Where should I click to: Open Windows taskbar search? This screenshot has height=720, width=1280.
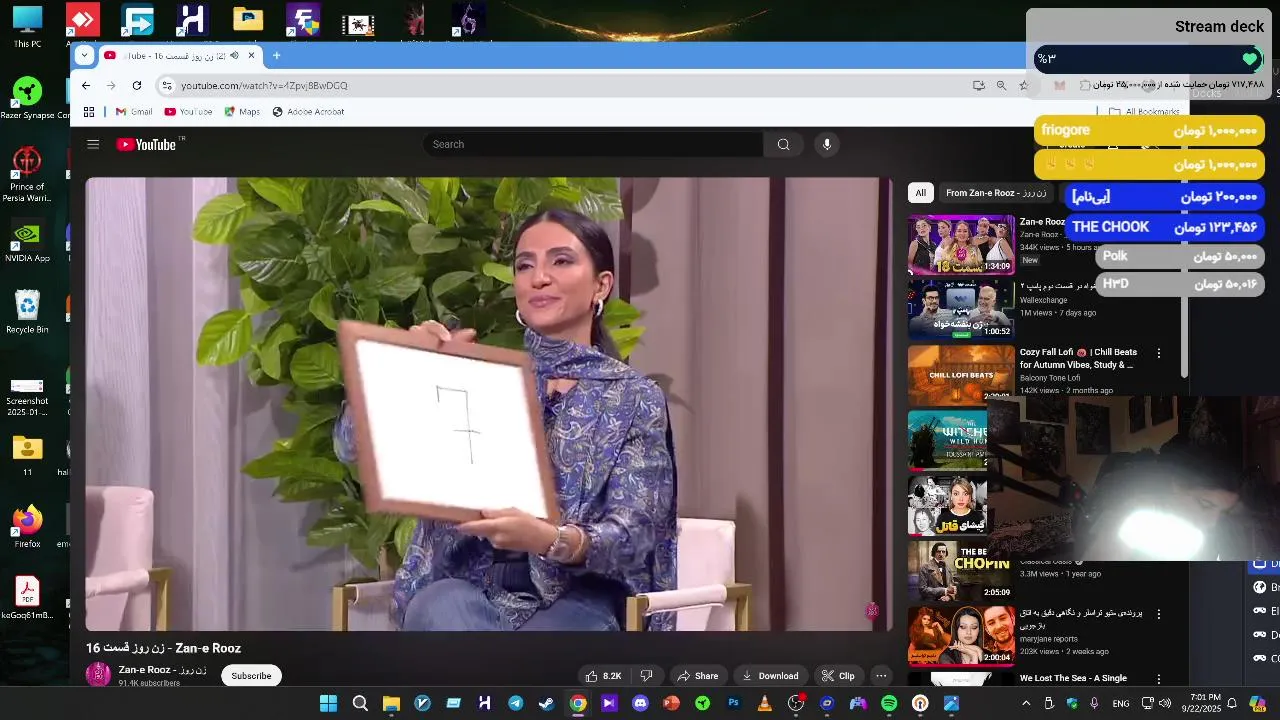[x=360, y=704]
